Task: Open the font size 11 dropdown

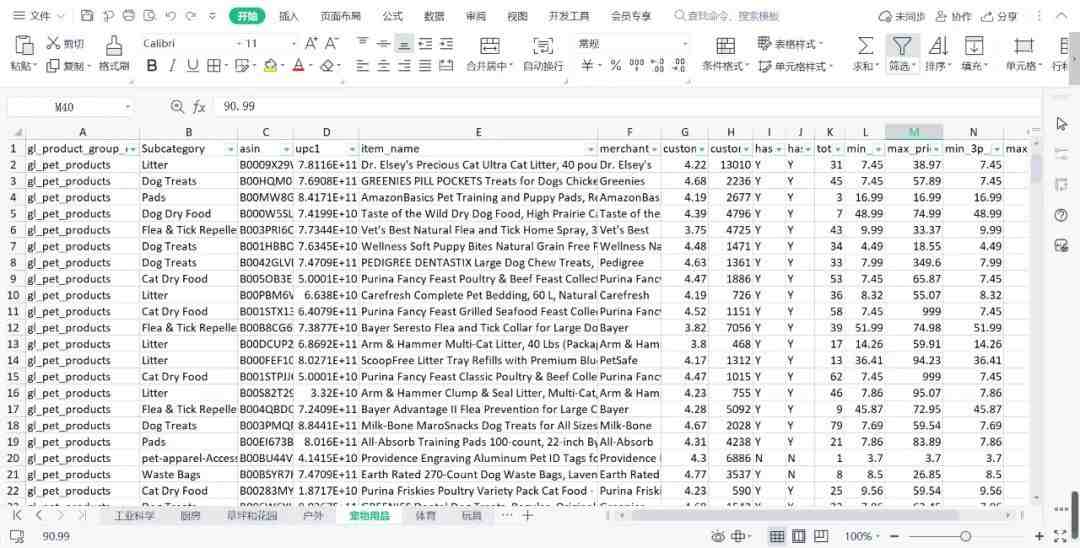Action: click(293, 43)
